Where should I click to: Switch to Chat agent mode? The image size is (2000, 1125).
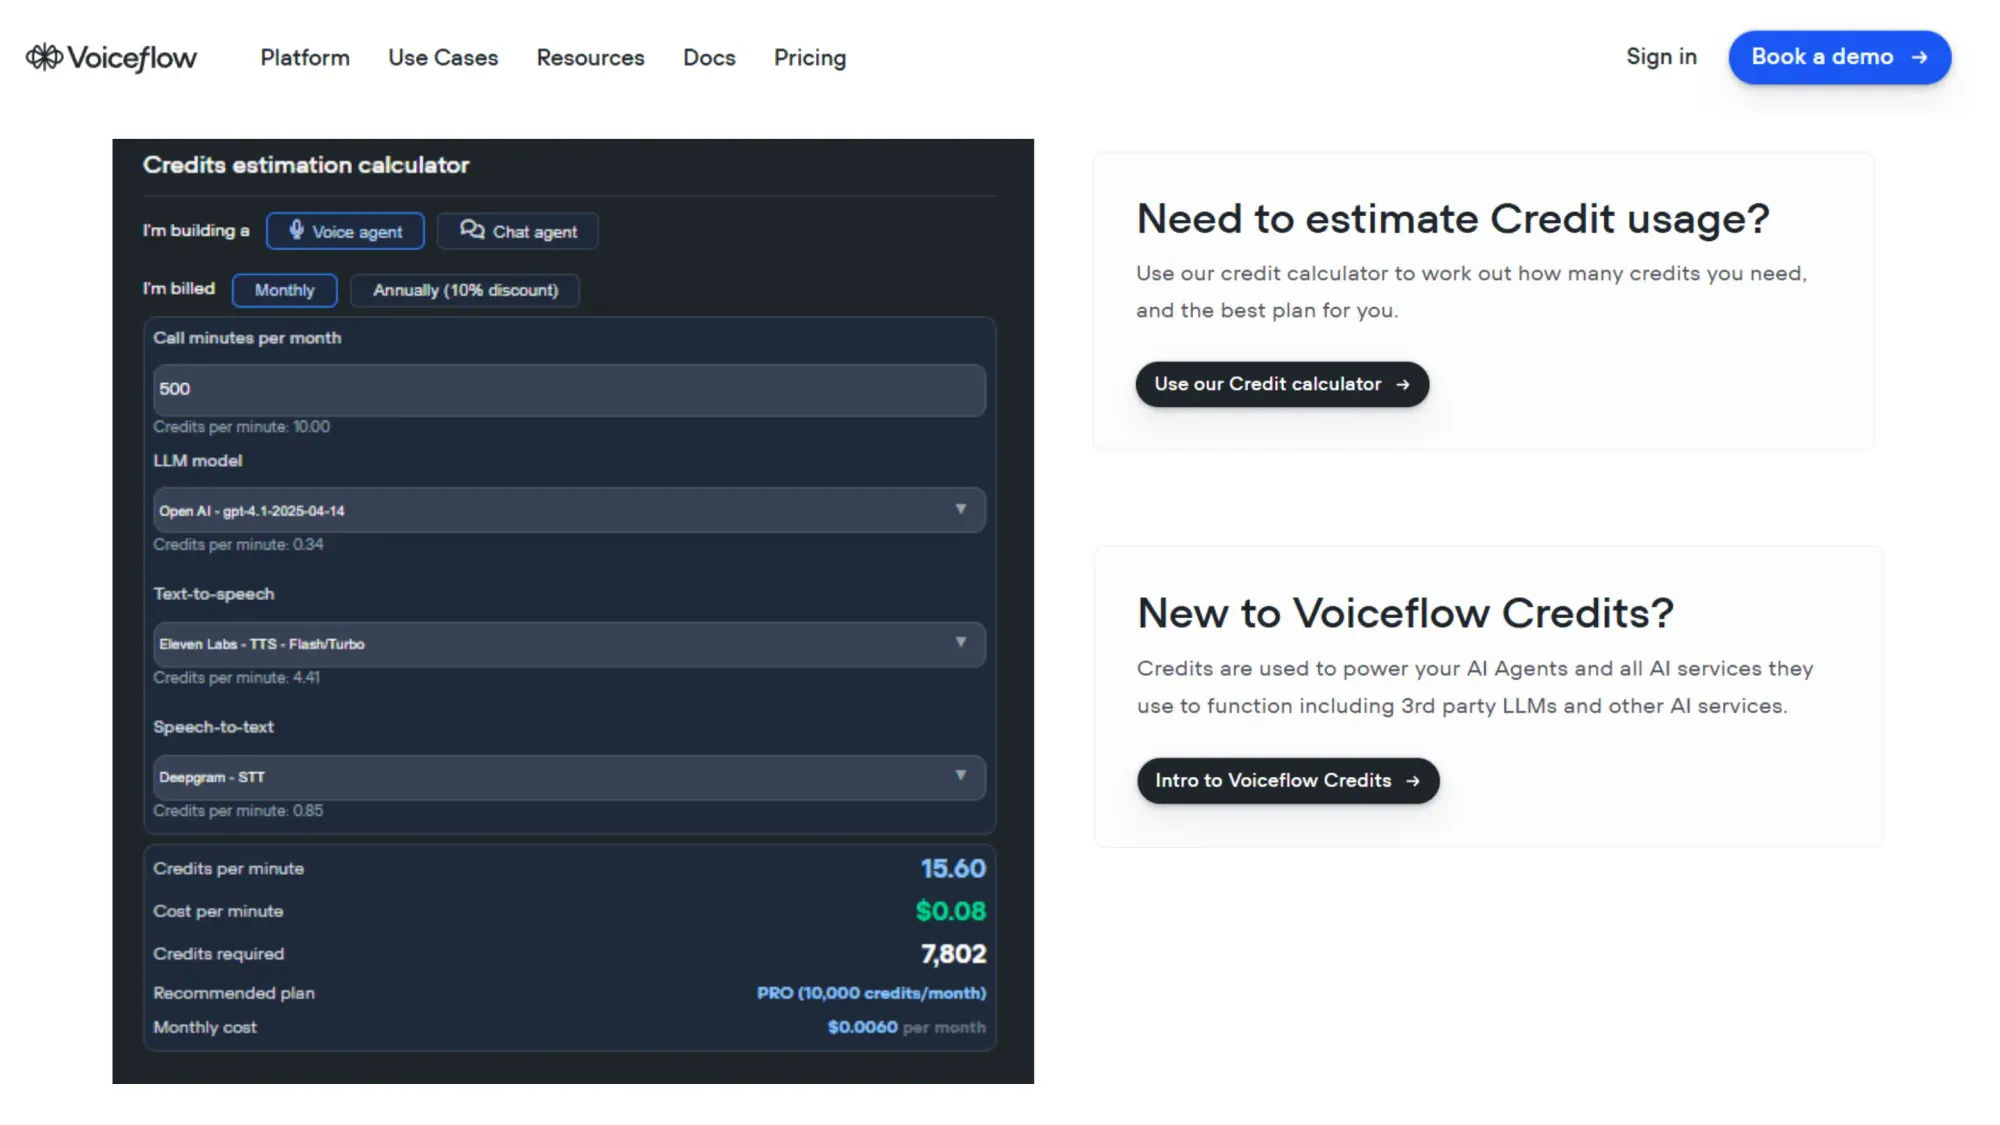pos(517,231)
